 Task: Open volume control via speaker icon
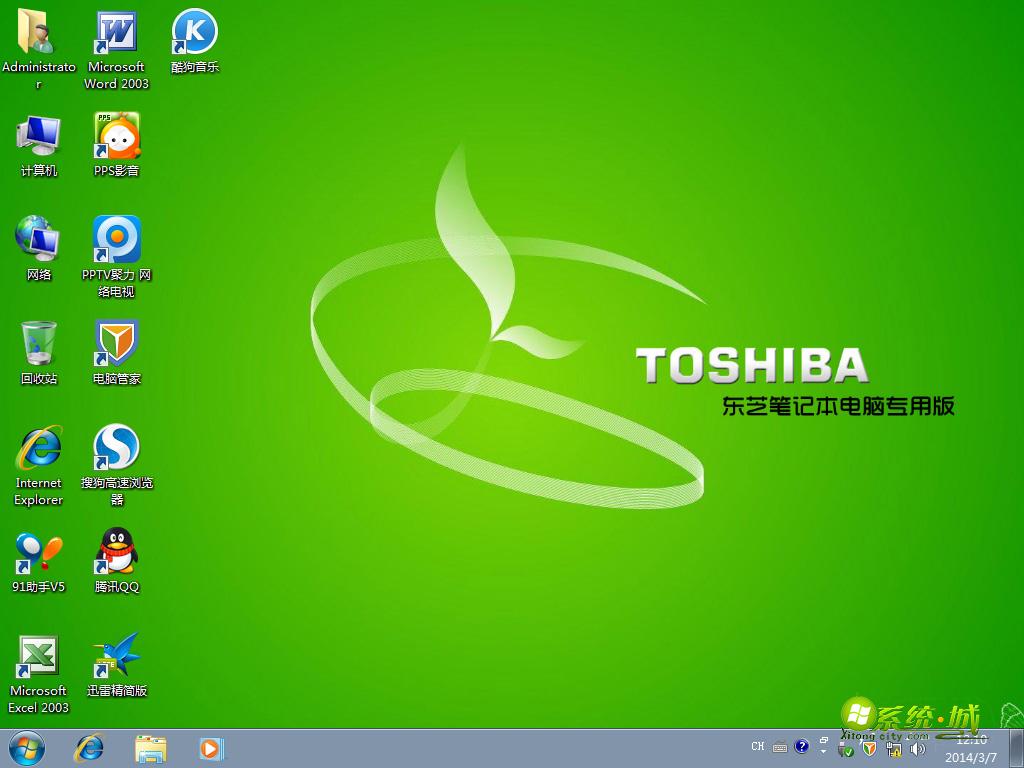pos(917,747)
